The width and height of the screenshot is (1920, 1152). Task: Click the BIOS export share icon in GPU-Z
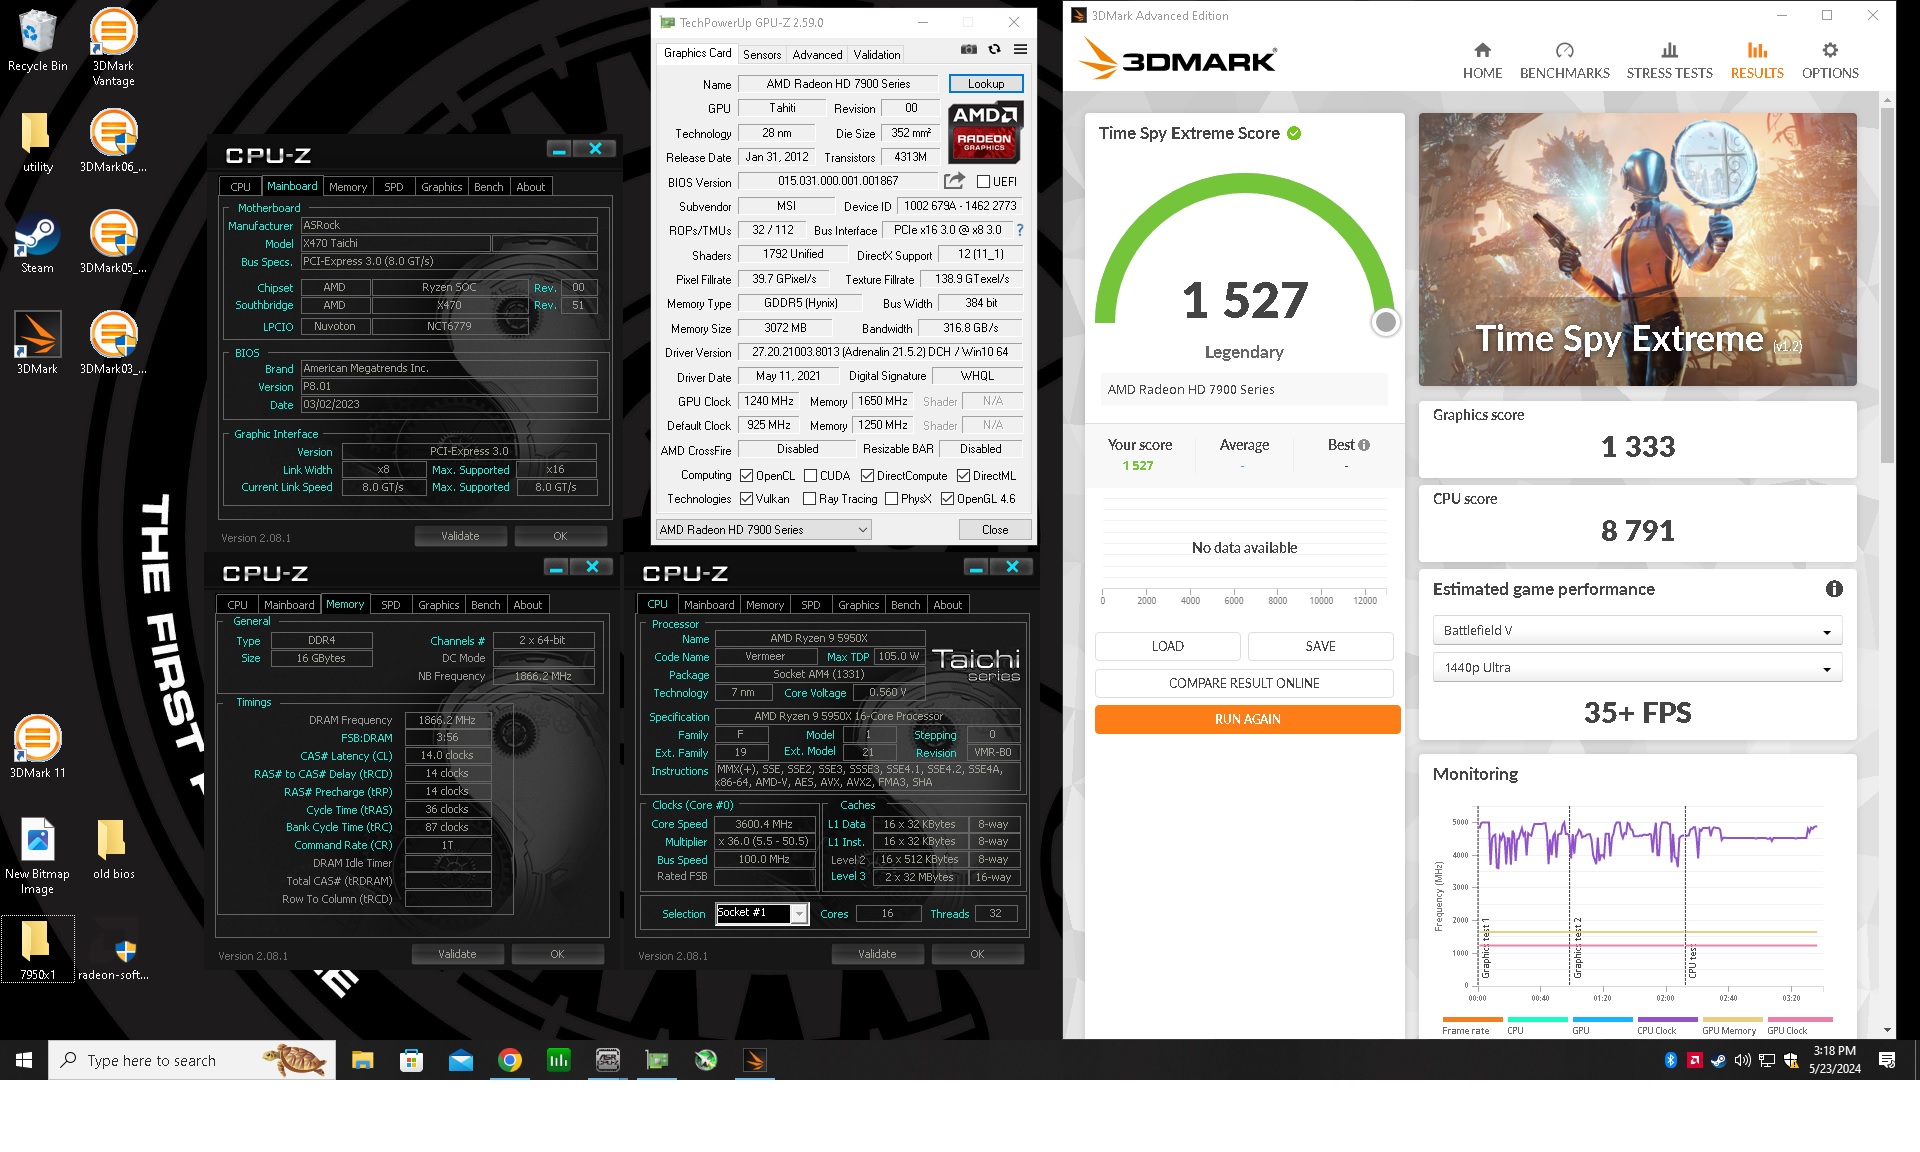(954, 181)
